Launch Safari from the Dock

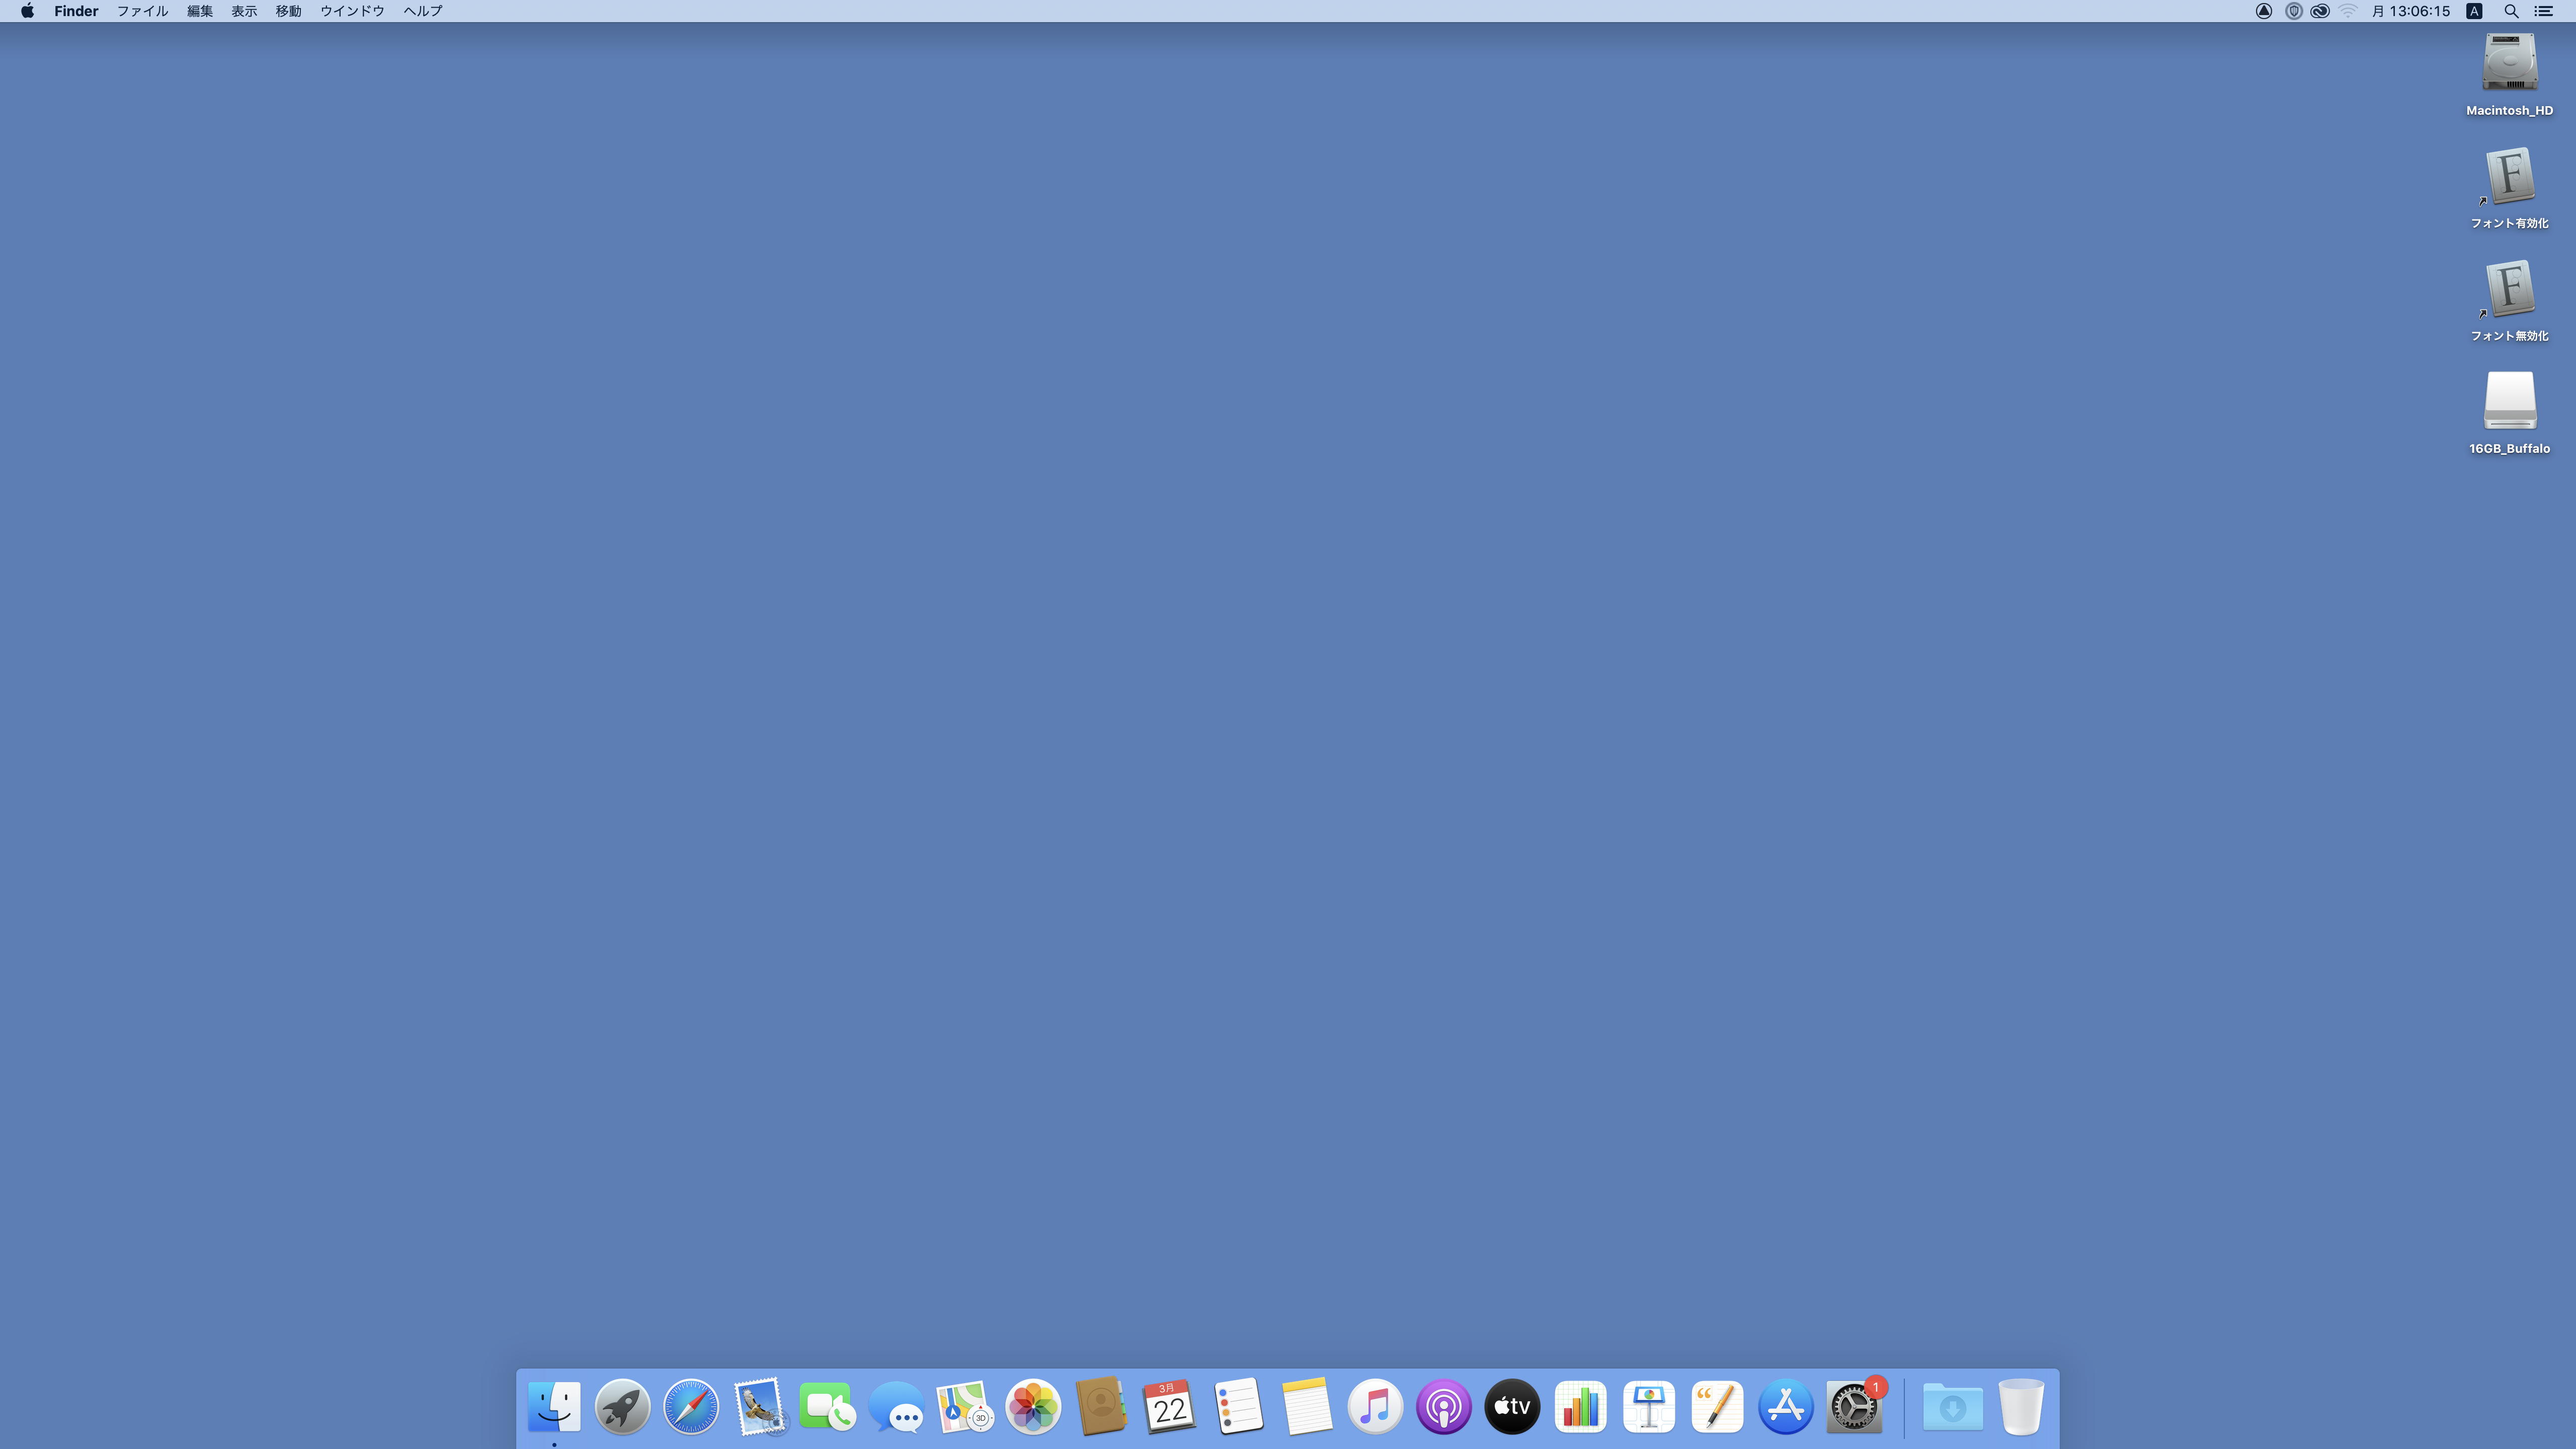[x=691, y=1407]
